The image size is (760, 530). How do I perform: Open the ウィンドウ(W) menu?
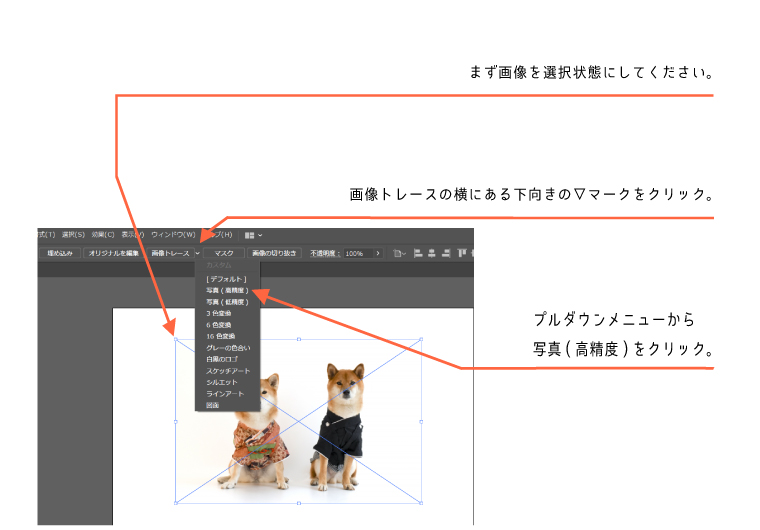173,235
